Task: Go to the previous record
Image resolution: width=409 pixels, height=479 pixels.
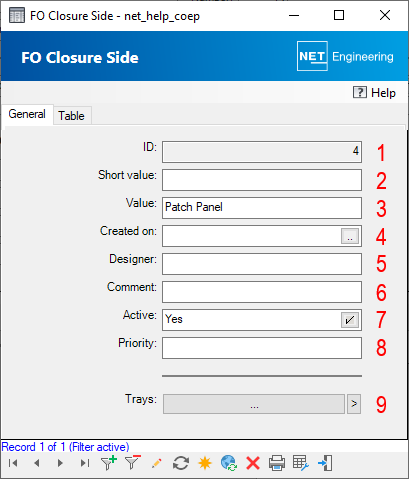Action: pos(37,463)
